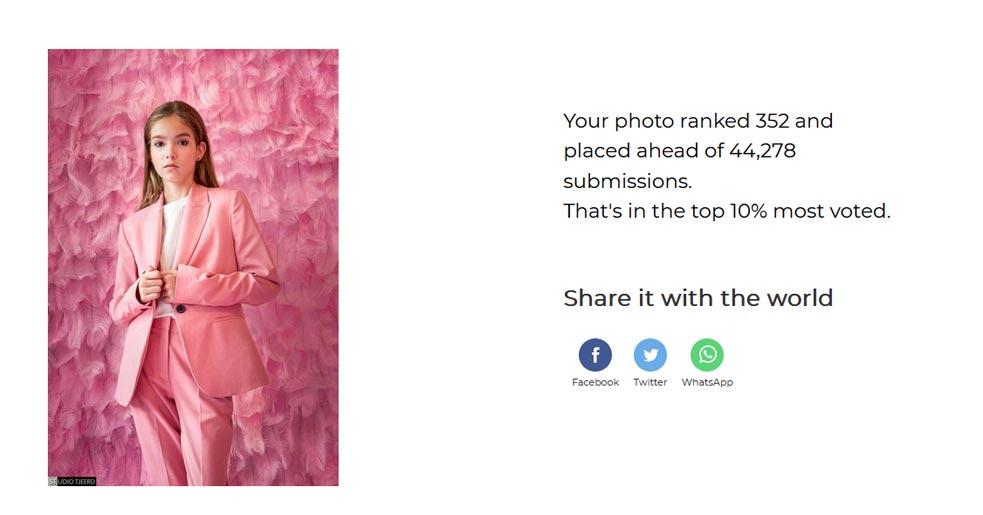Click the STUDIO TJEERD watermark on photo
This screenshot has height=515, width=983.
click(72, 481)
